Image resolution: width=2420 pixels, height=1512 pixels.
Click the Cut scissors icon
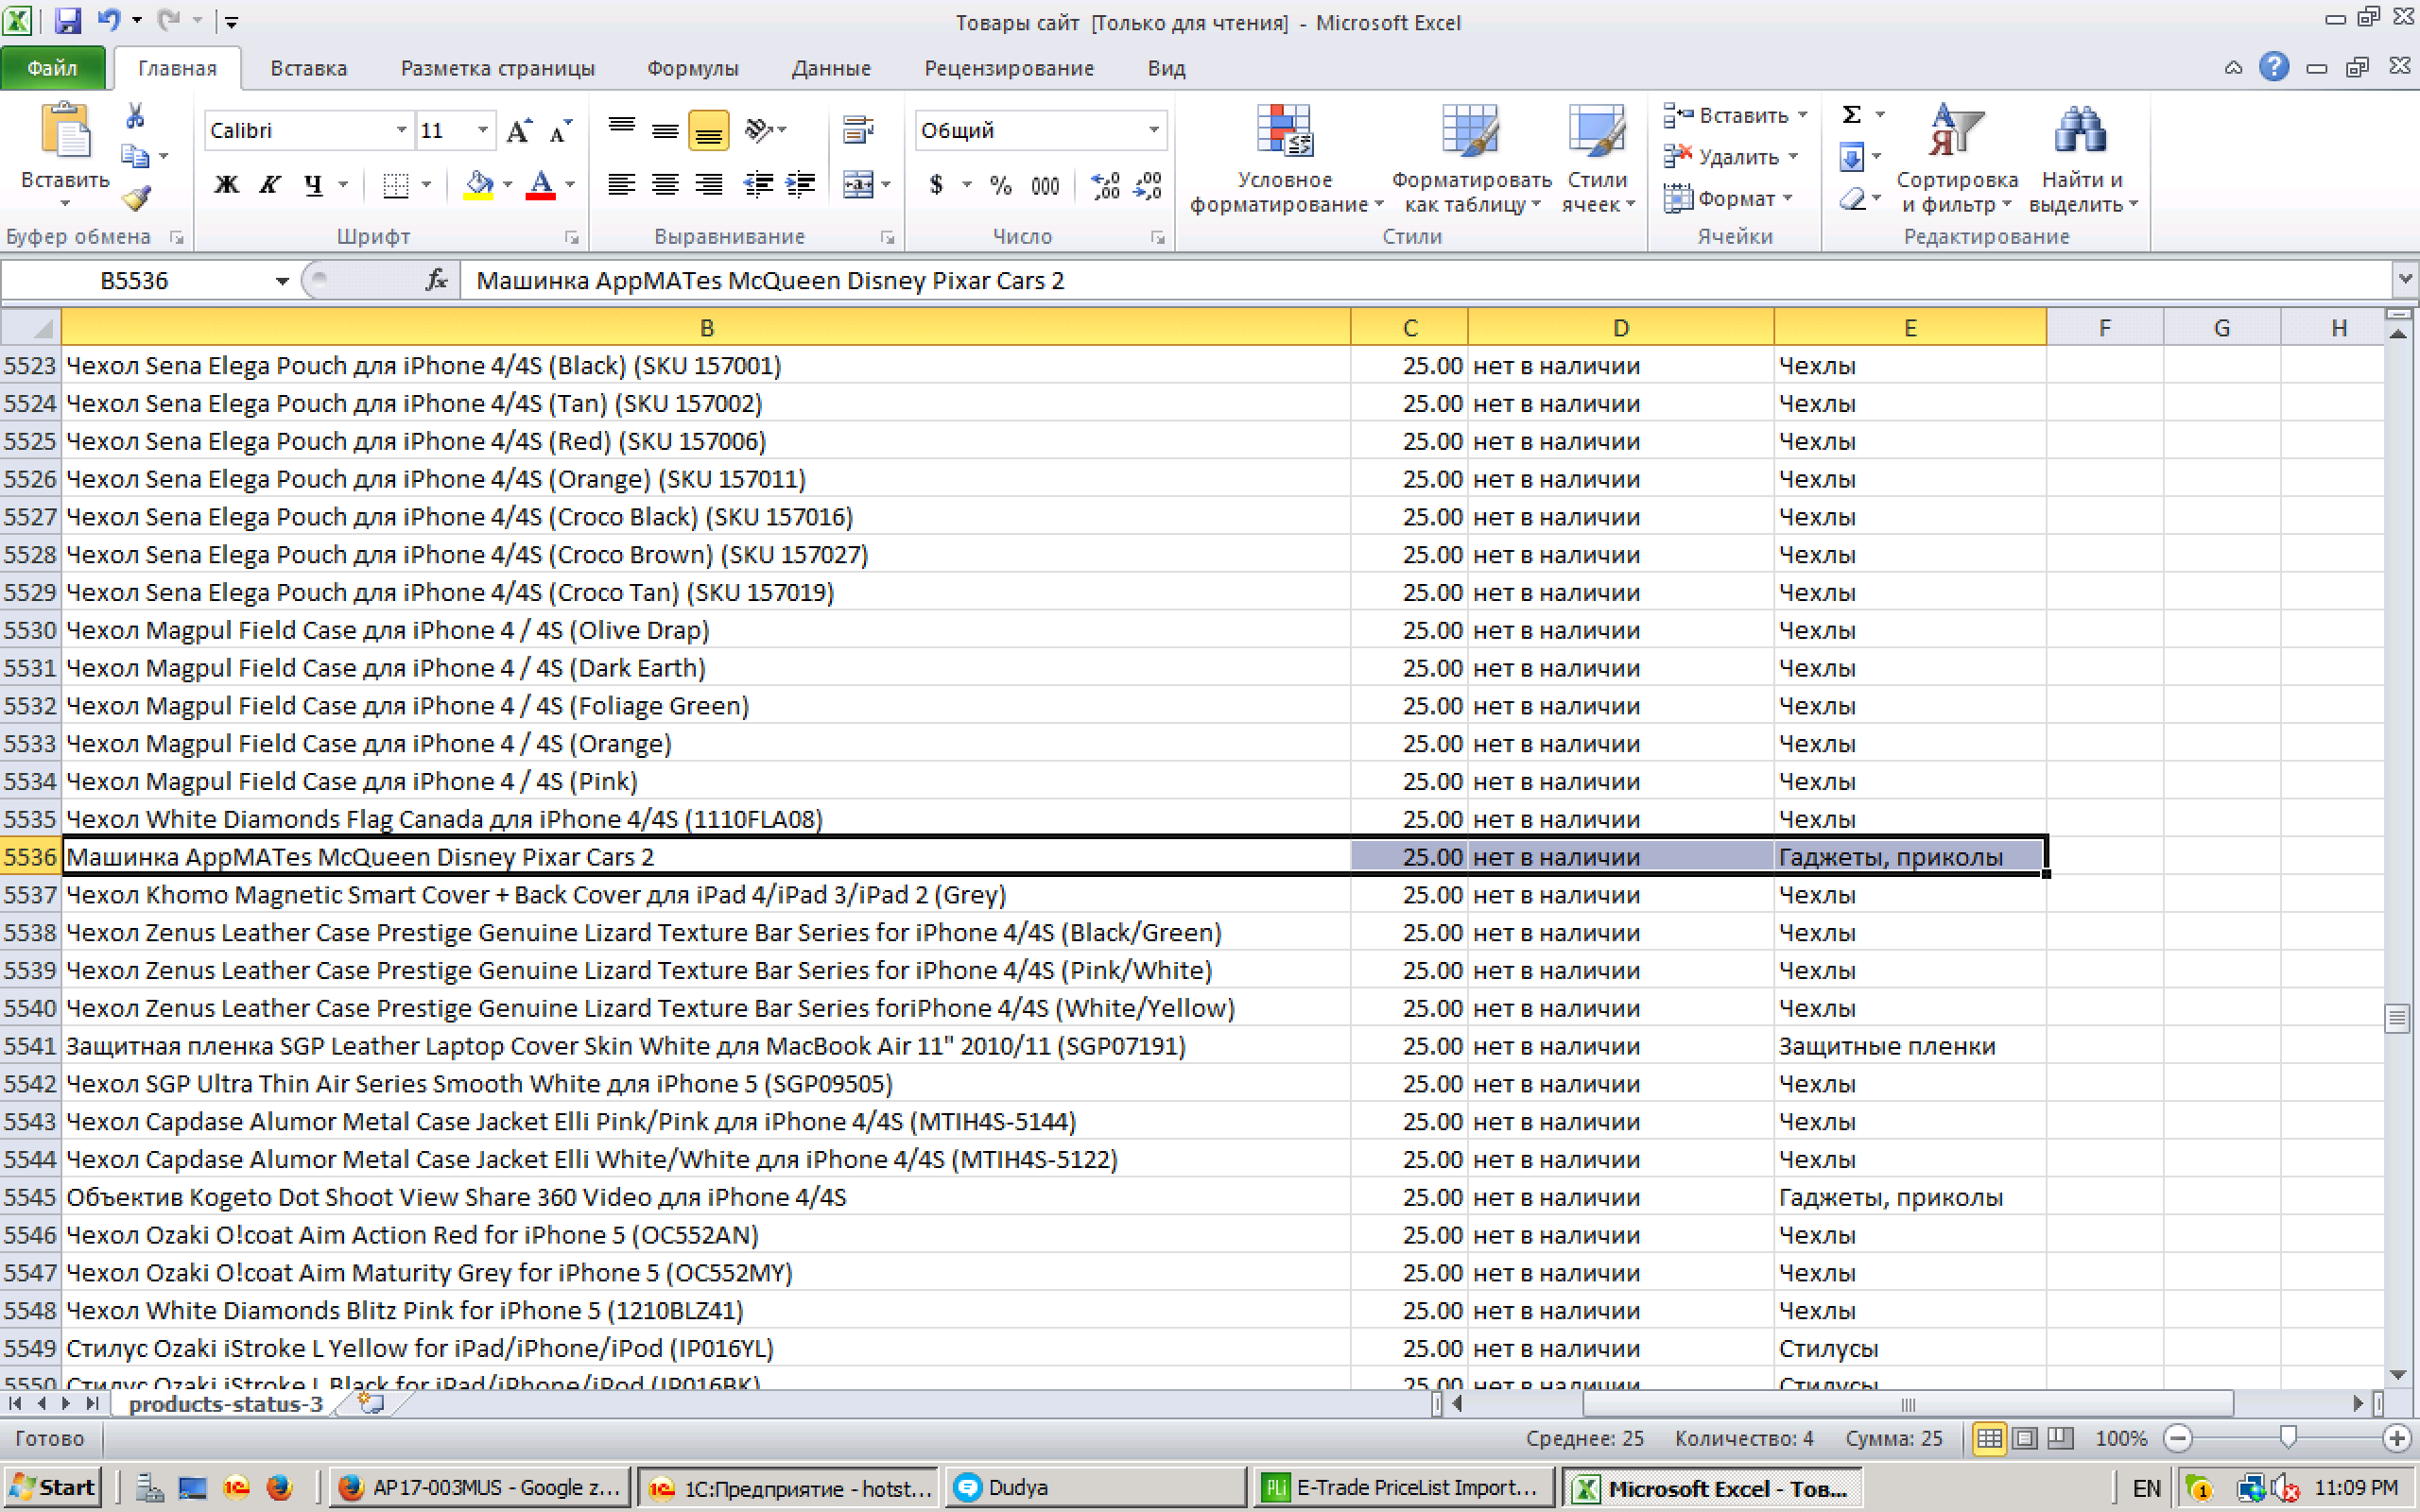135,116
